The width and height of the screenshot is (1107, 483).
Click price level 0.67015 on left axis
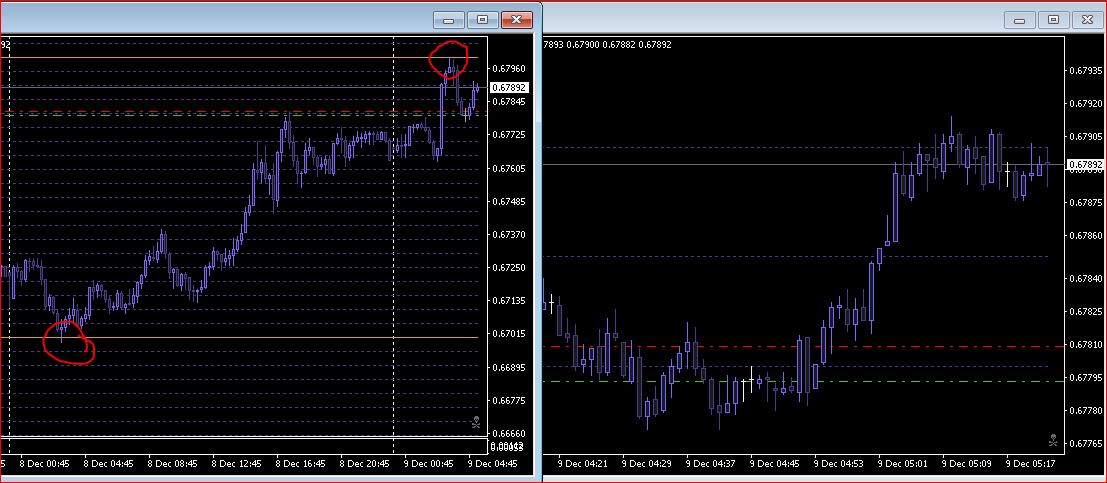(508, 333)
